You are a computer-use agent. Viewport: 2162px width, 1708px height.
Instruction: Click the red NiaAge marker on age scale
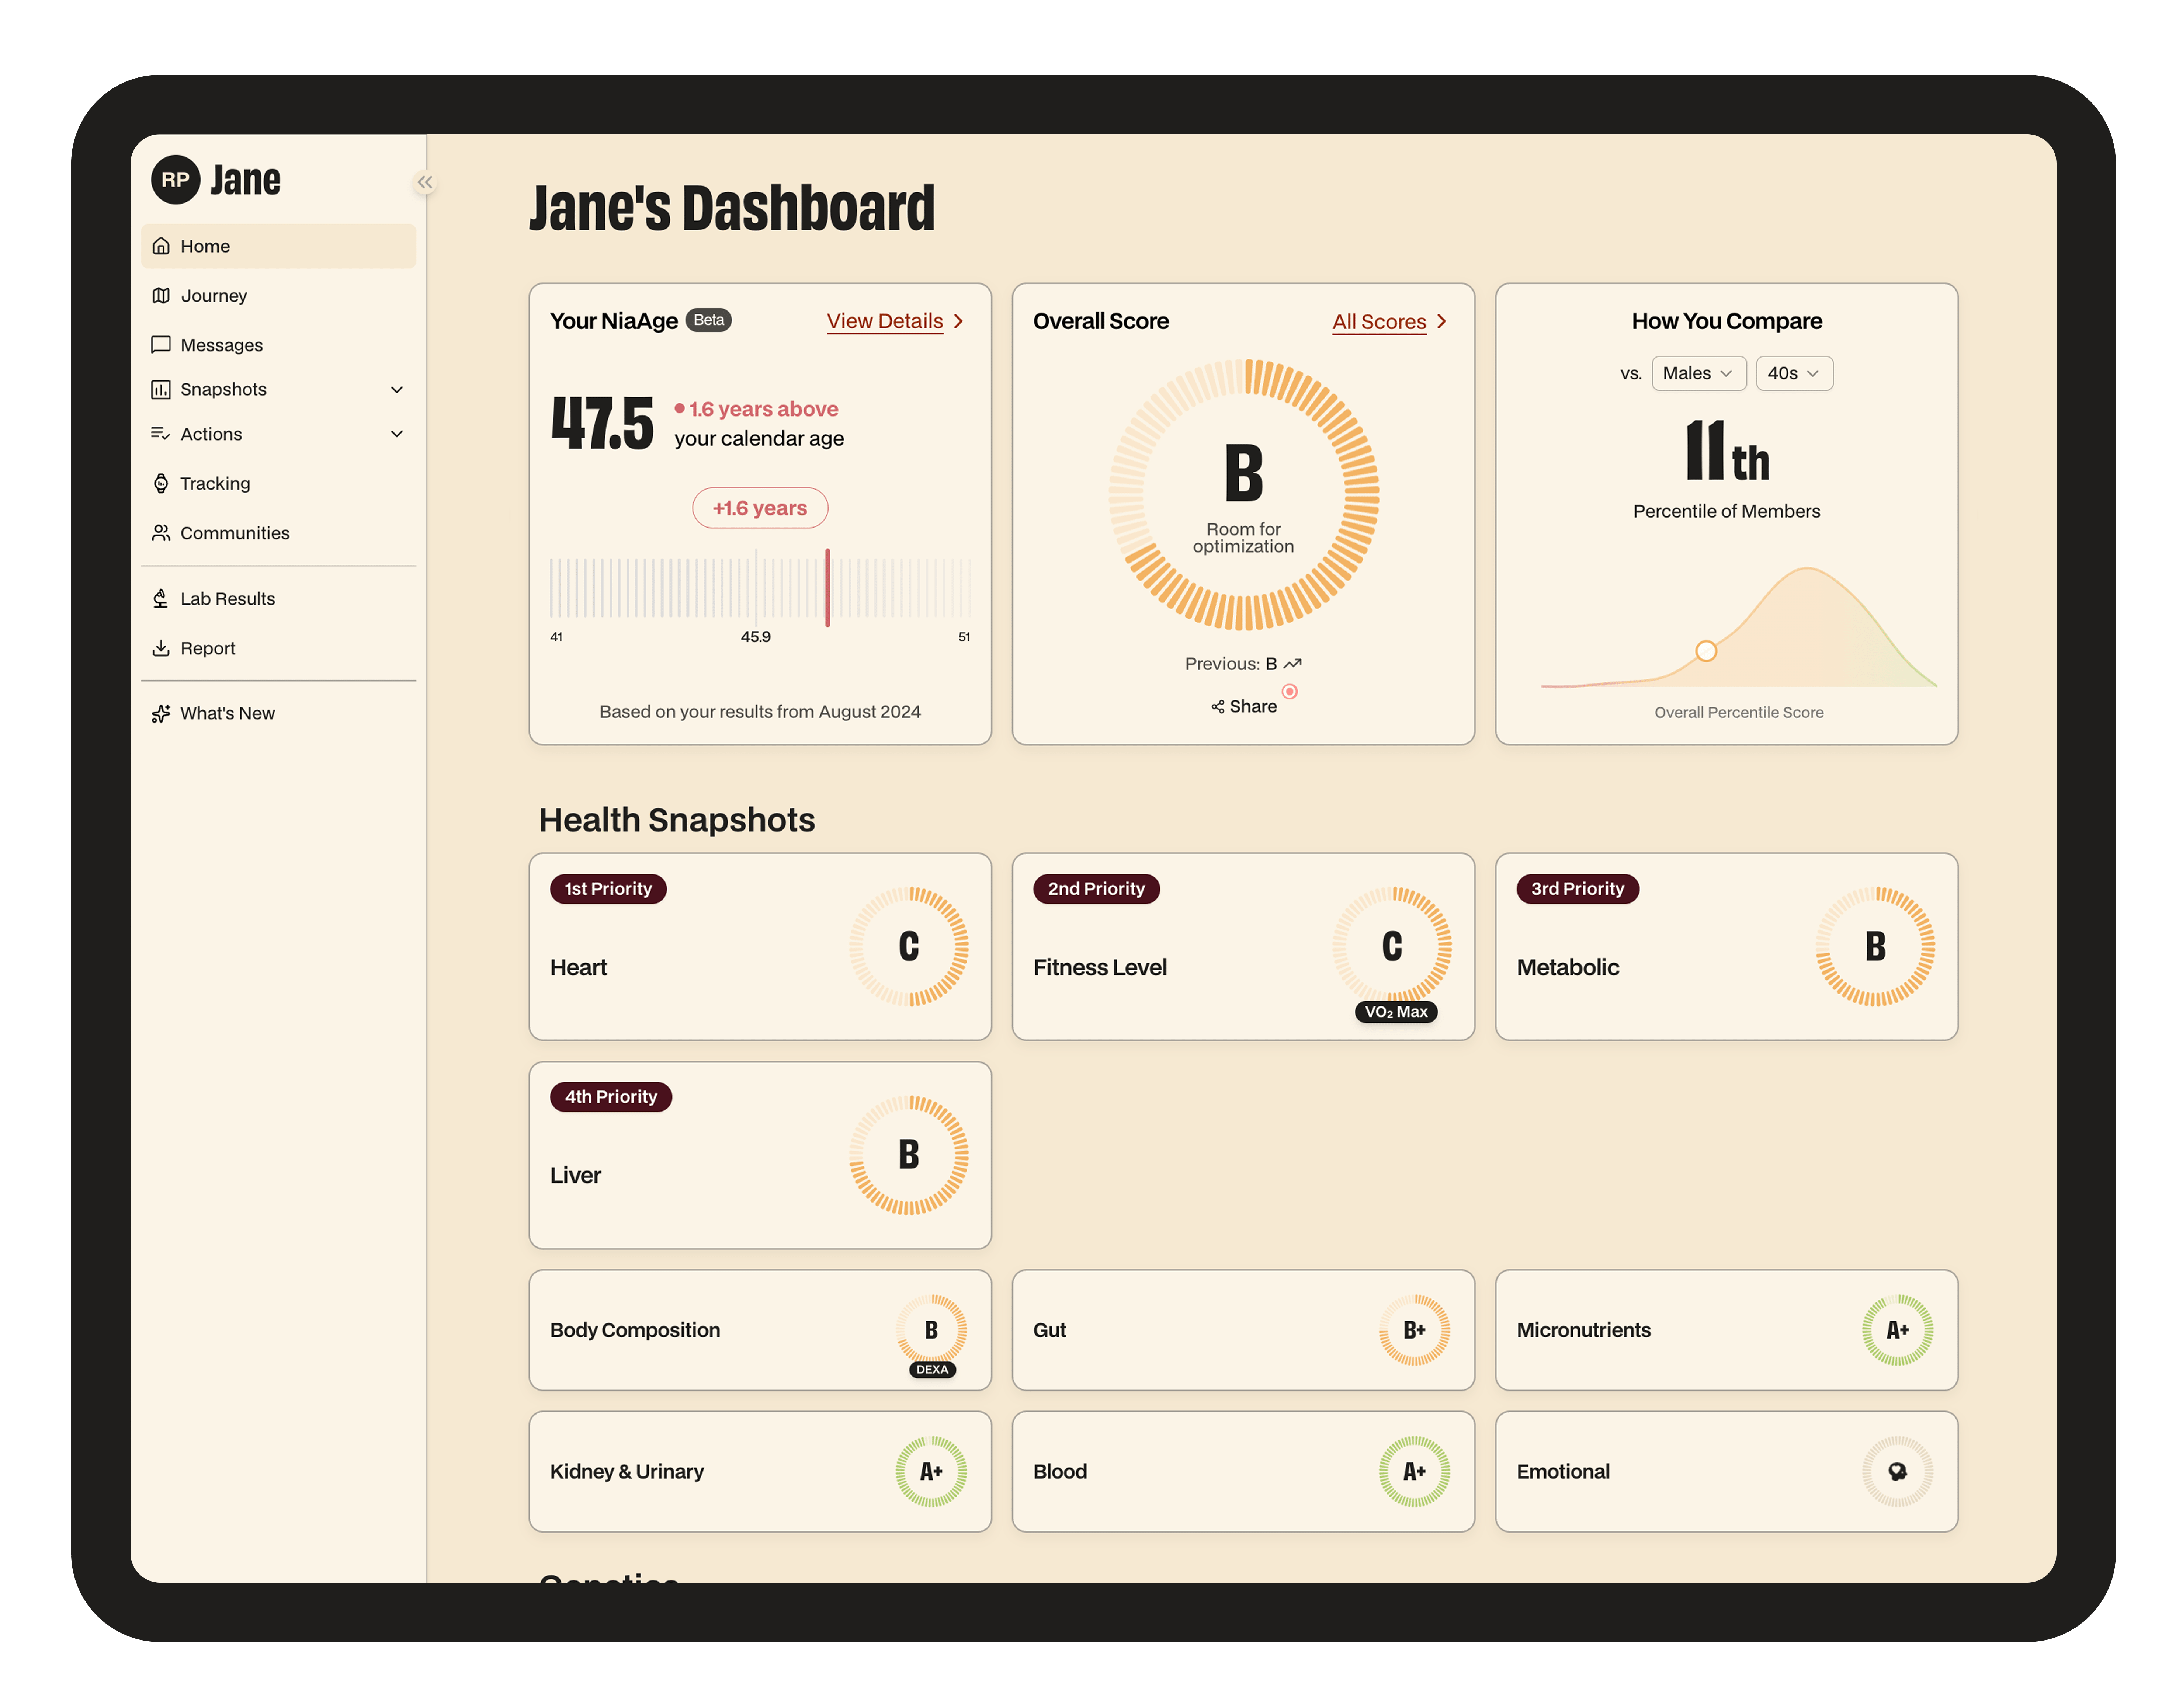click(x=827, y=588)
